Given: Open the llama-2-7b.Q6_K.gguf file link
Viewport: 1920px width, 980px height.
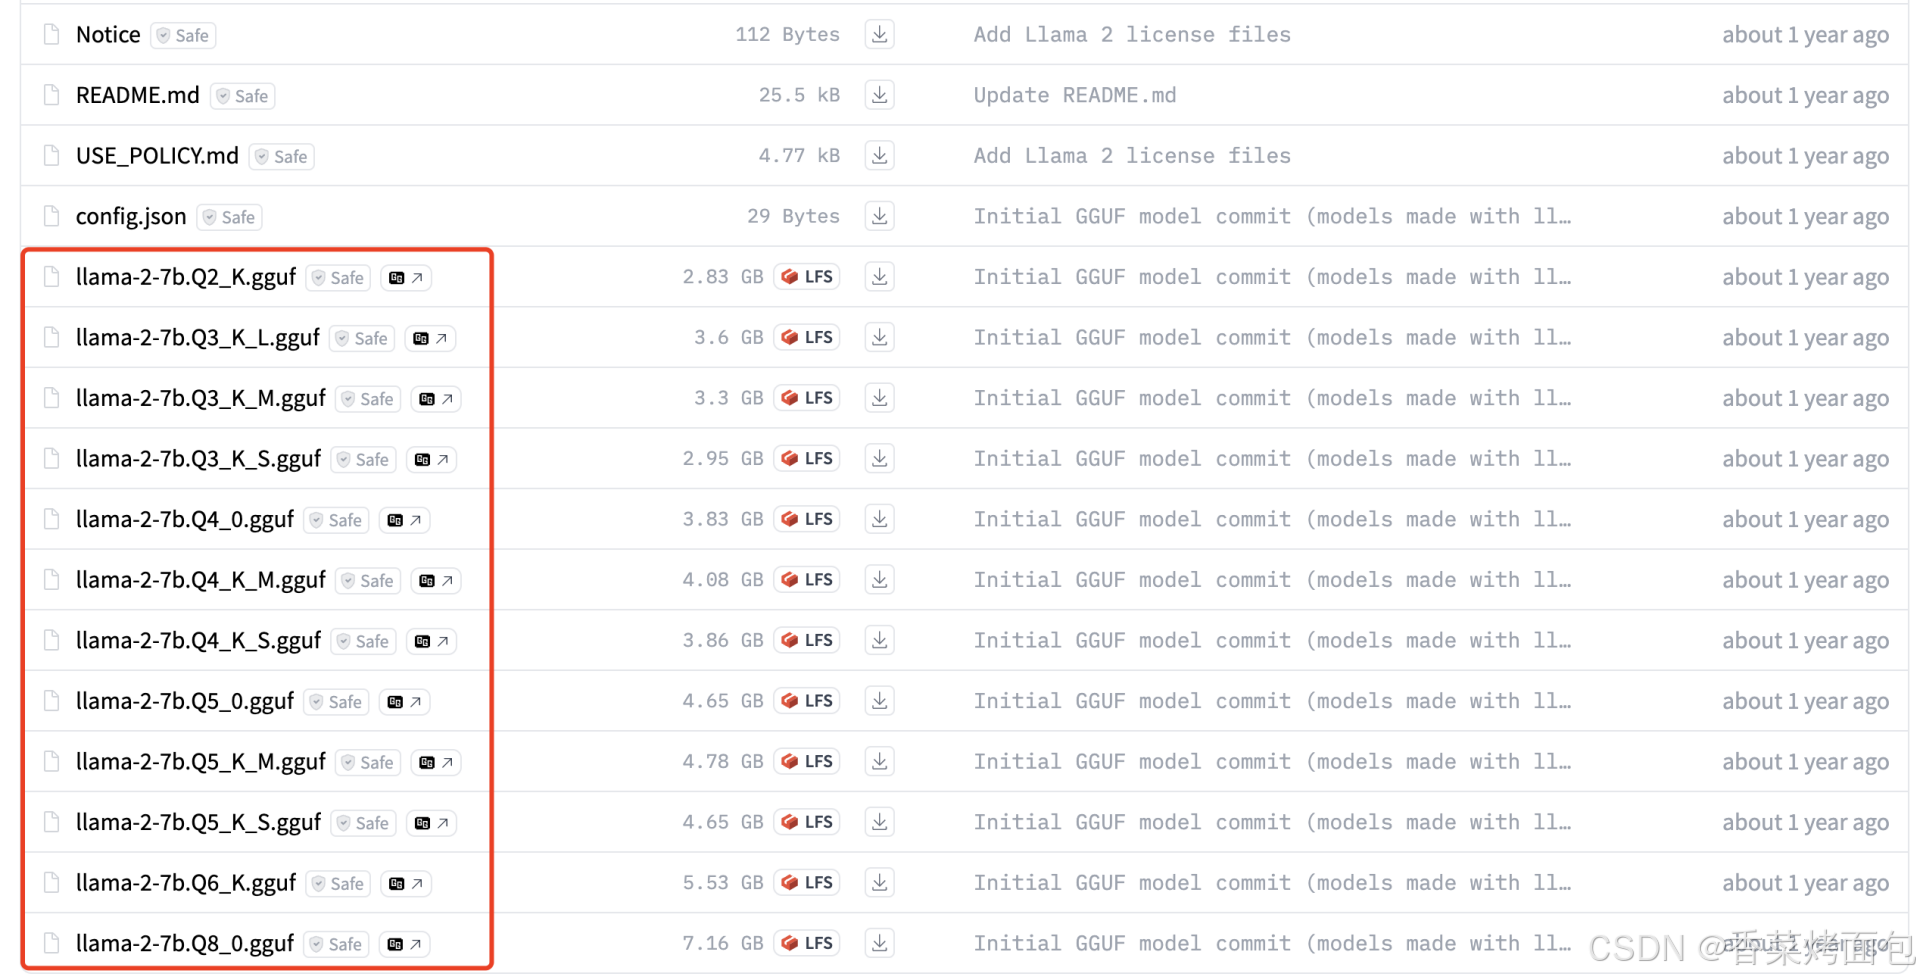Looking at the screenshot, I should (x=186, y=883).
